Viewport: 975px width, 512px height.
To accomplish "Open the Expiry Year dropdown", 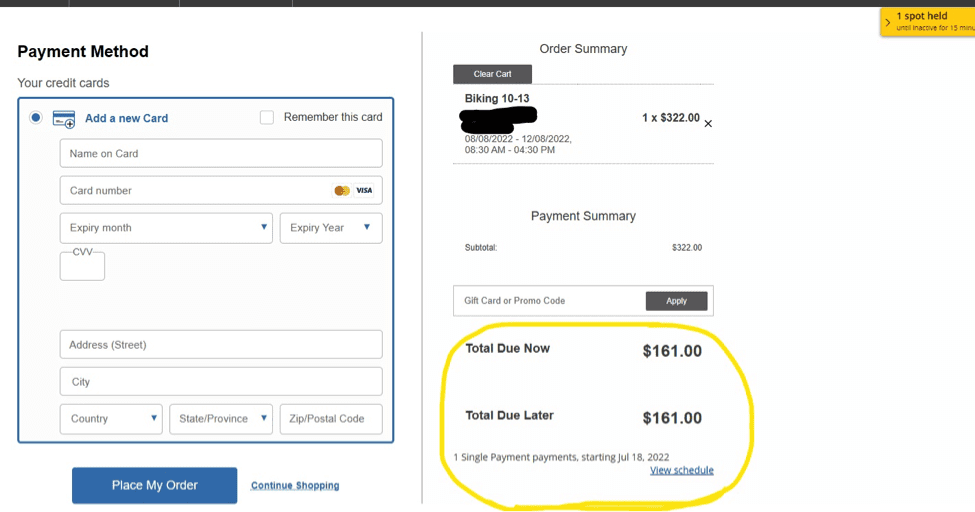I will click(331, 228).
